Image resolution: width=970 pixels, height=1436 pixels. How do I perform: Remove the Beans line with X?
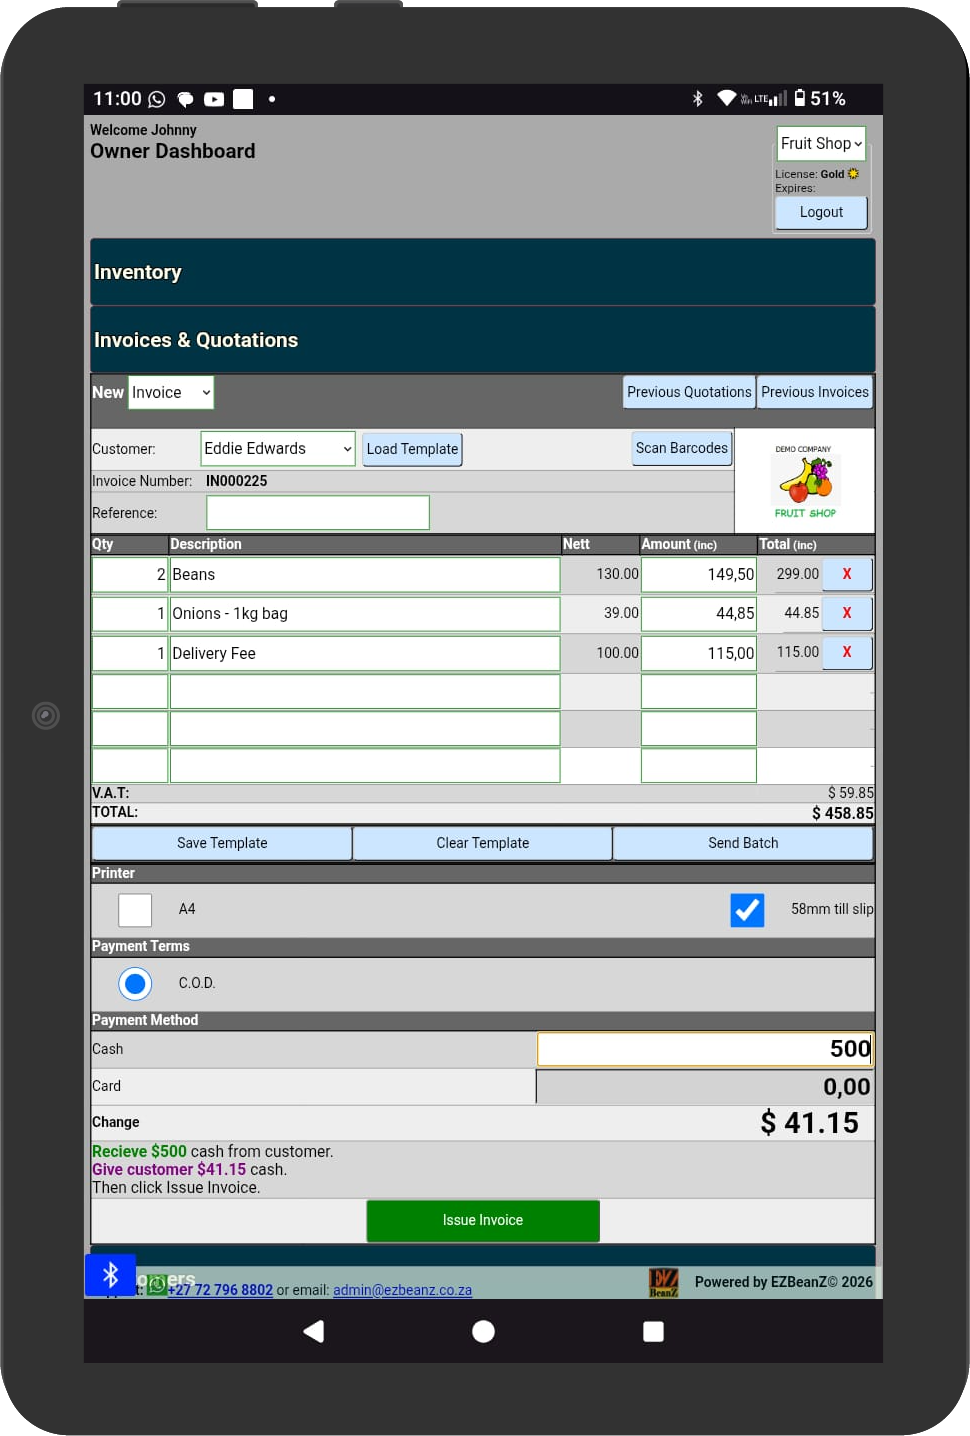click(x=847, y=574)
